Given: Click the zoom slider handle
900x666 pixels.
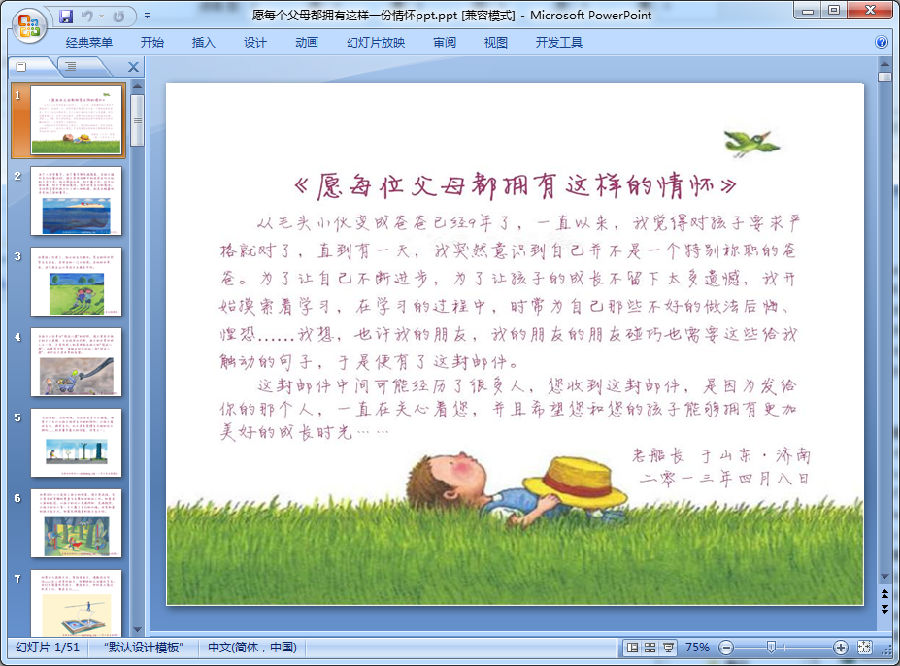Looking at the screenshot, I should [771, 648].
